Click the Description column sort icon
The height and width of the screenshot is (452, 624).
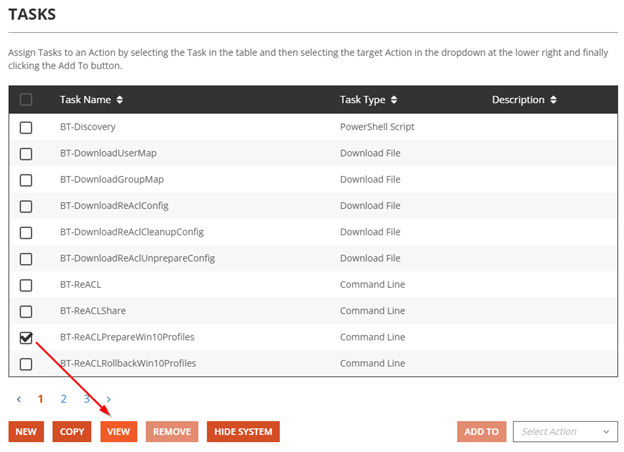tap(553, 100)
